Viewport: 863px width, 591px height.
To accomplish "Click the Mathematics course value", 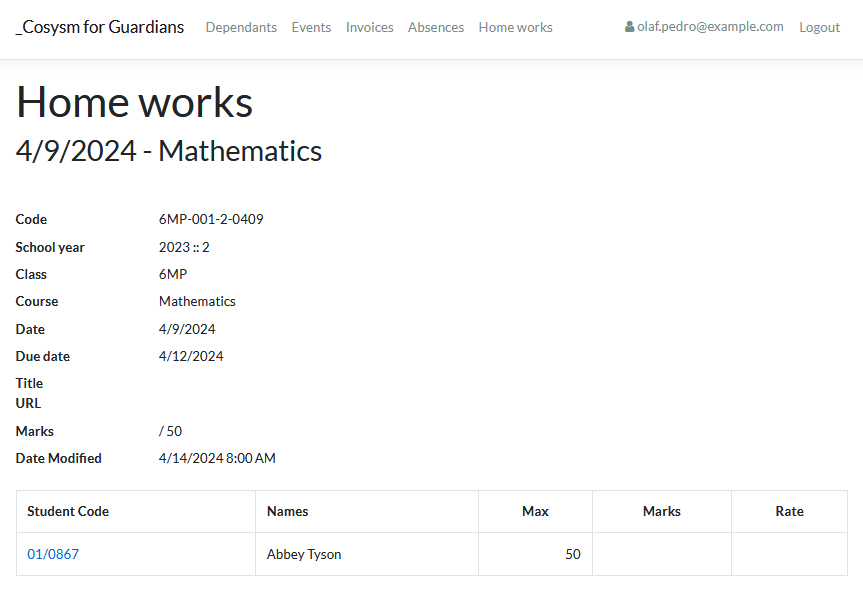I will point(197,301).
